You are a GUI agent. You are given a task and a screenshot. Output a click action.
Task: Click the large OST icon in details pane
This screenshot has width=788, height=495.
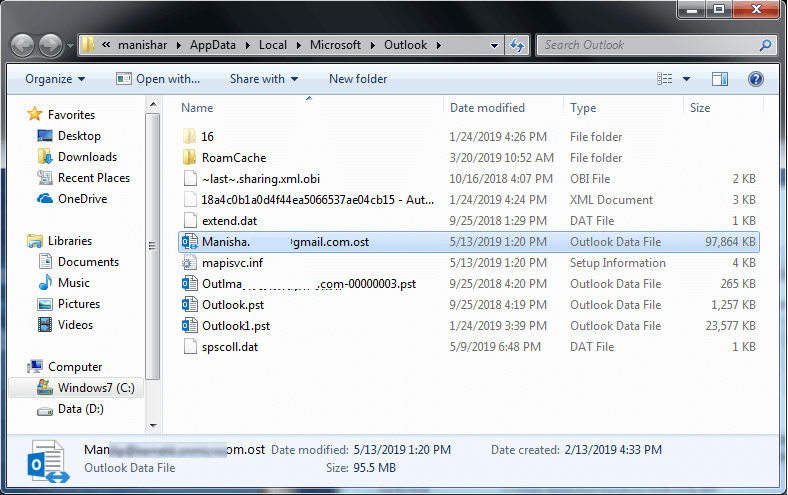[48, 461]
